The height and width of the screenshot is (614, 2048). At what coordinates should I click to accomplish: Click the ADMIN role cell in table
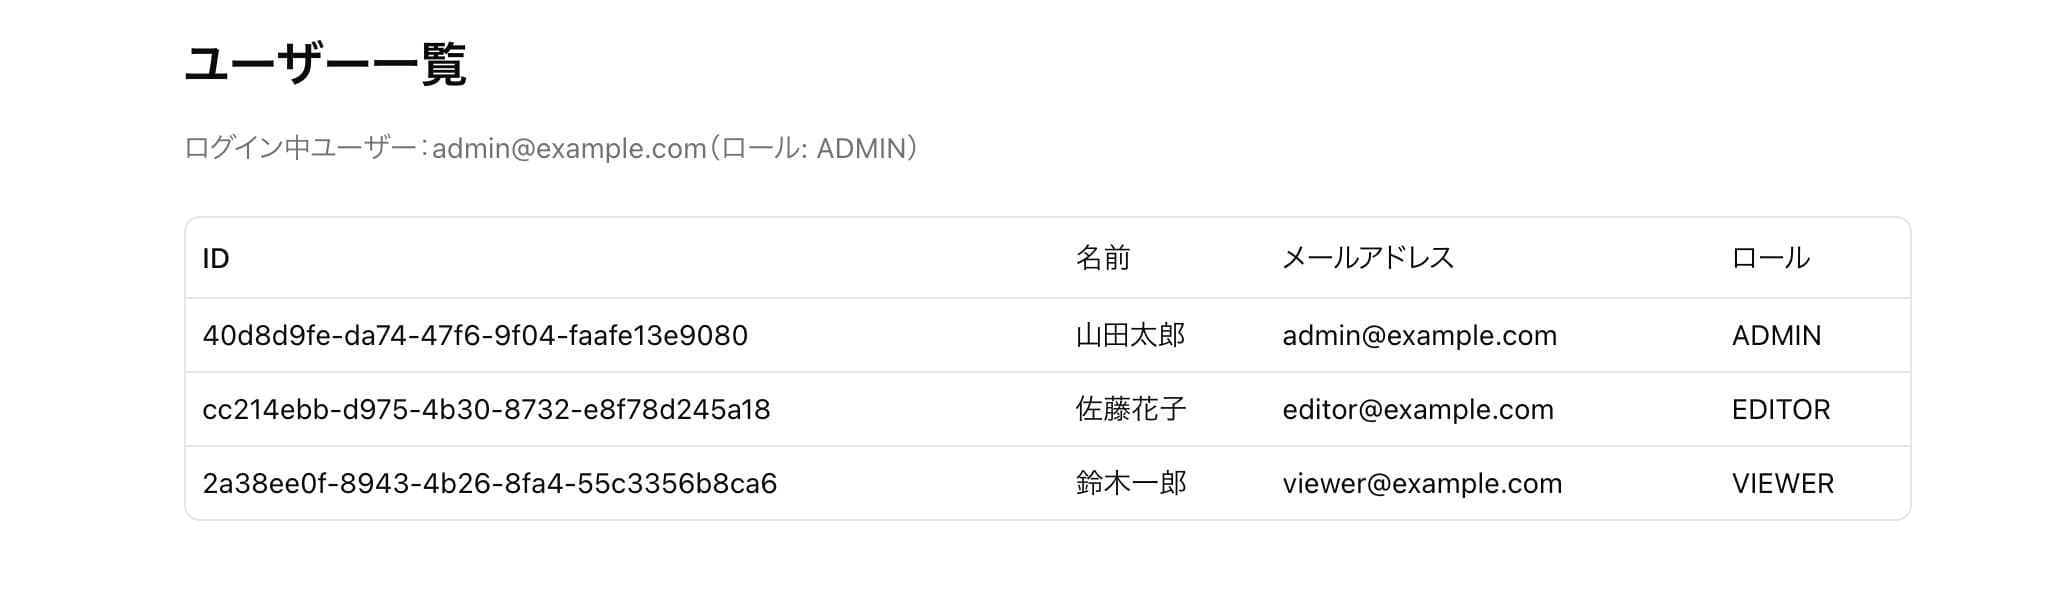pyautogui.click(x=1777, y=335)
